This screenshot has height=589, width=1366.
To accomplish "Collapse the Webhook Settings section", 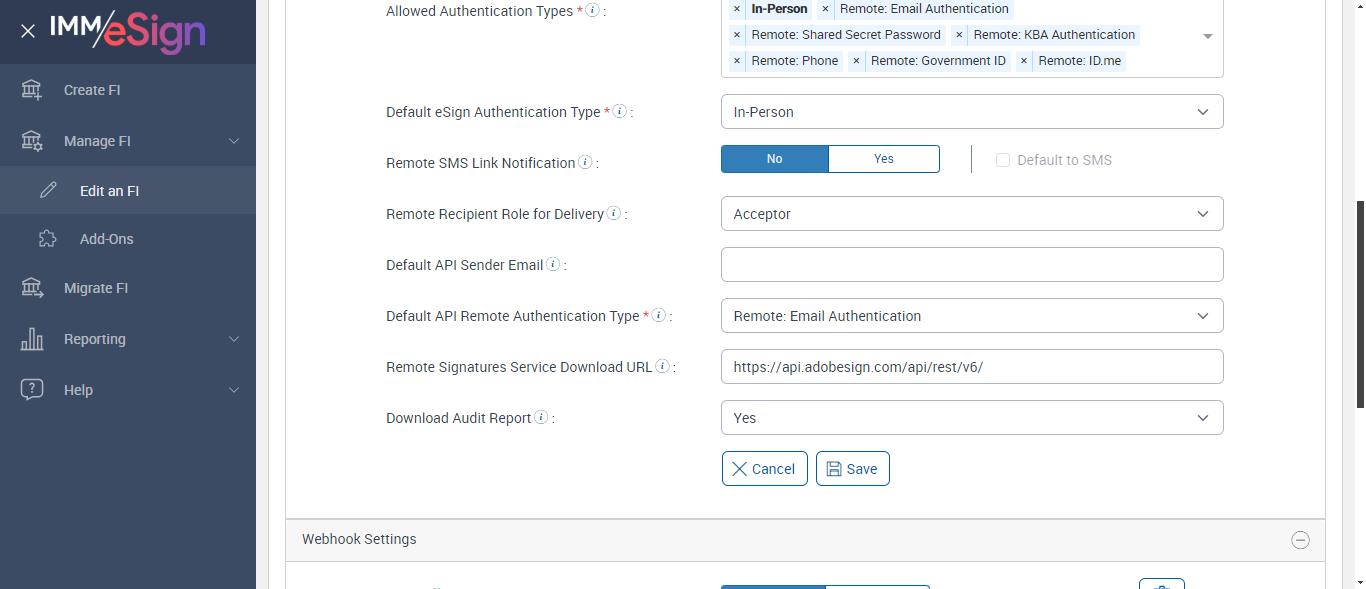I will [x=1300, y=540].
